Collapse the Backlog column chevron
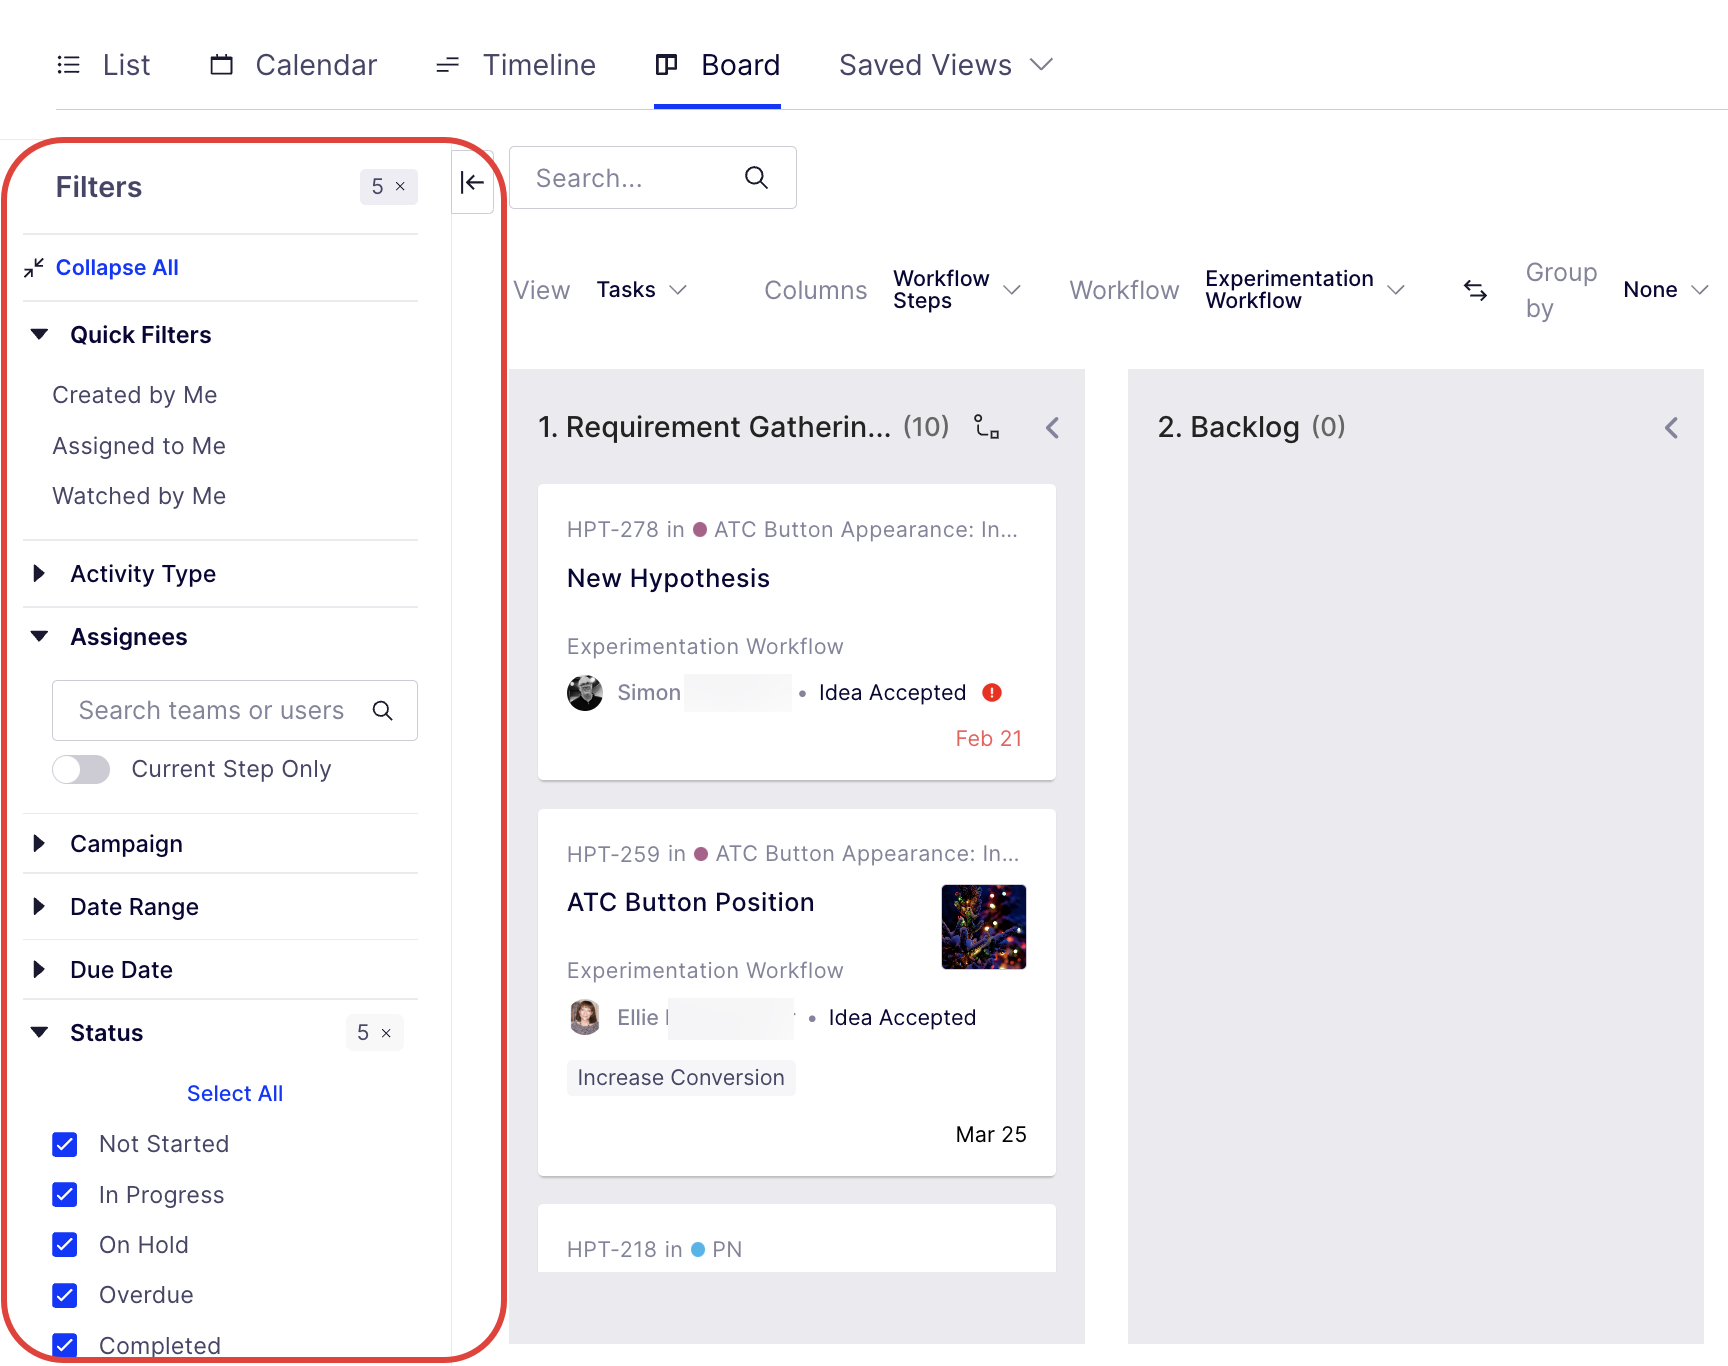 pos(1671,428)
